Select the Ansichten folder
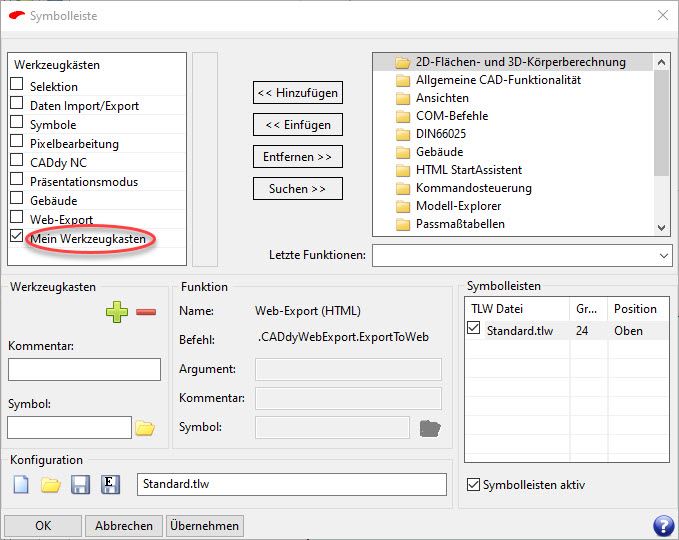Viewport: 679px width, 540px height. (432, 98)
